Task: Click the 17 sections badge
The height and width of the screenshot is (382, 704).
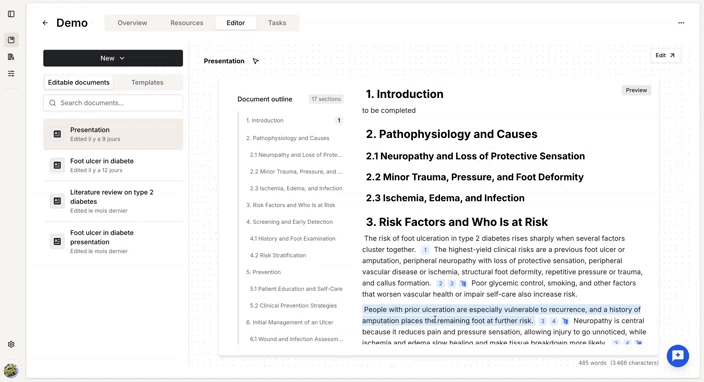Action: click(326, 99)
